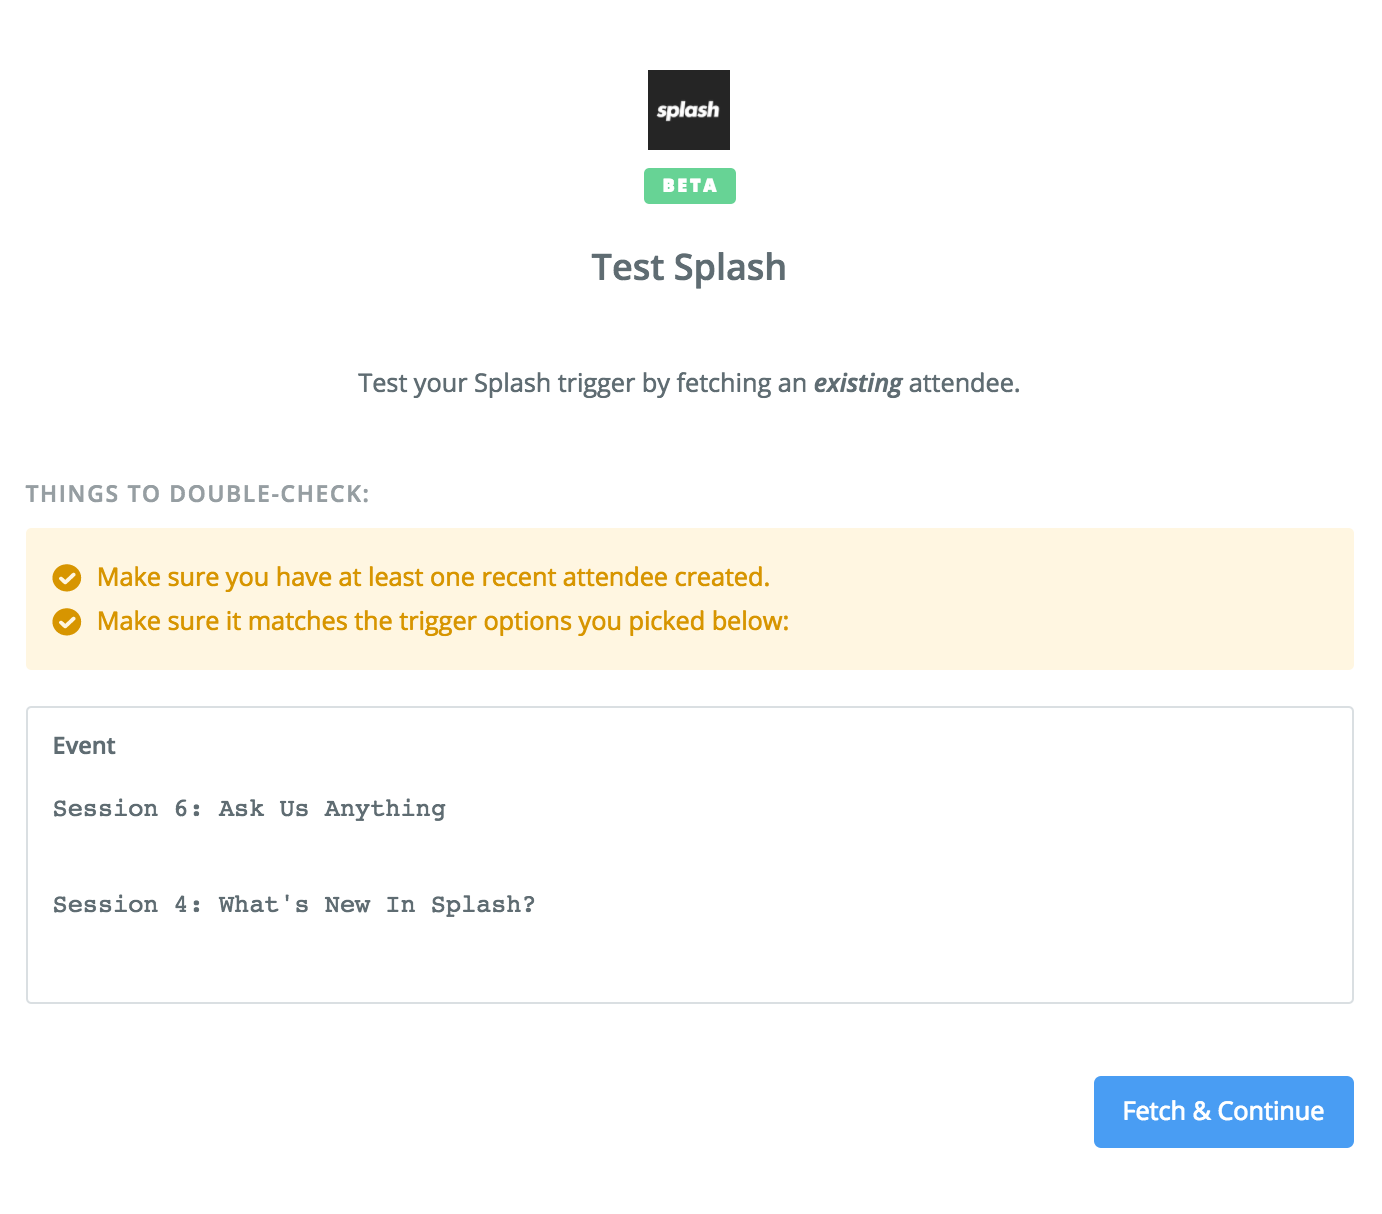Click the checkmark icon beside recent attendee reminder
This screenshot has width=1382, height=1214.
(x=67, y=578)
